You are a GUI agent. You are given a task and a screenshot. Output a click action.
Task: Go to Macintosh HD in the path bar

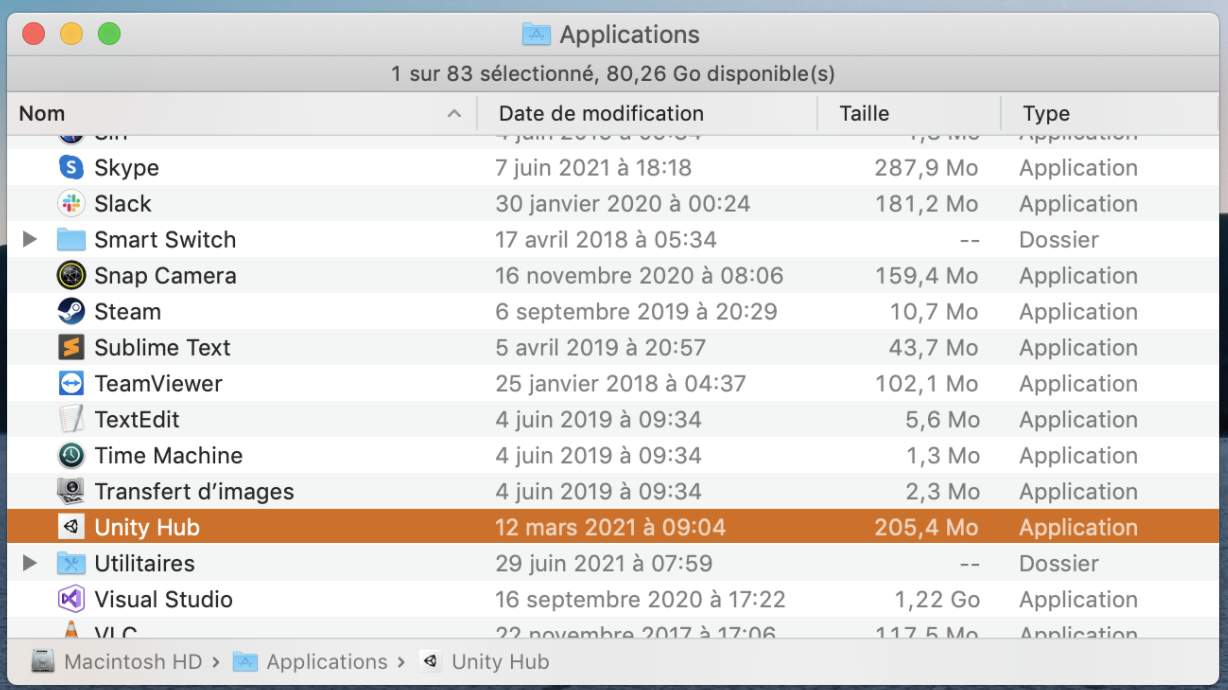pyautogui.click(x=133, y=662)
